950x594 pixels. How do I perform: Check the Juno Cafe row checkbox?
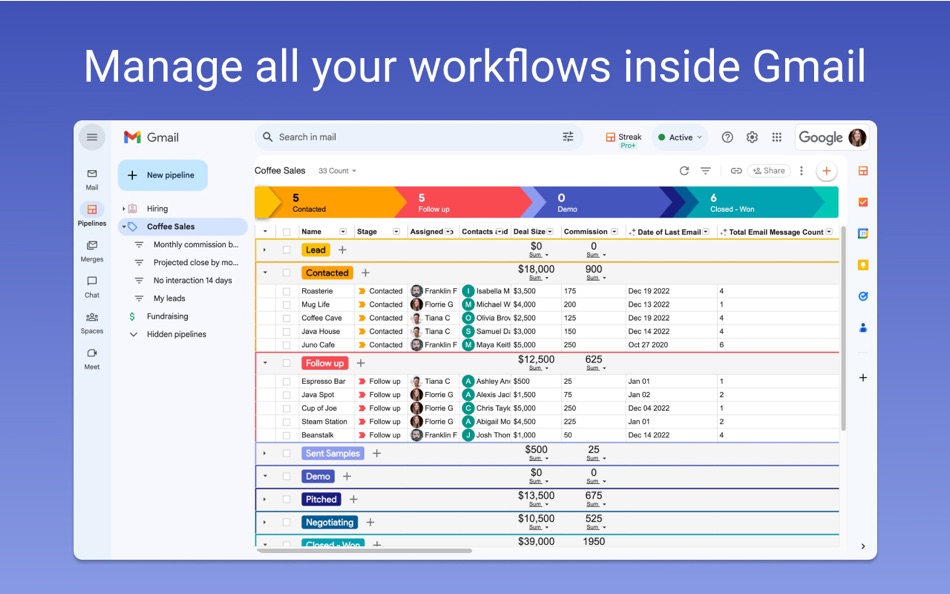pos(287,345)
